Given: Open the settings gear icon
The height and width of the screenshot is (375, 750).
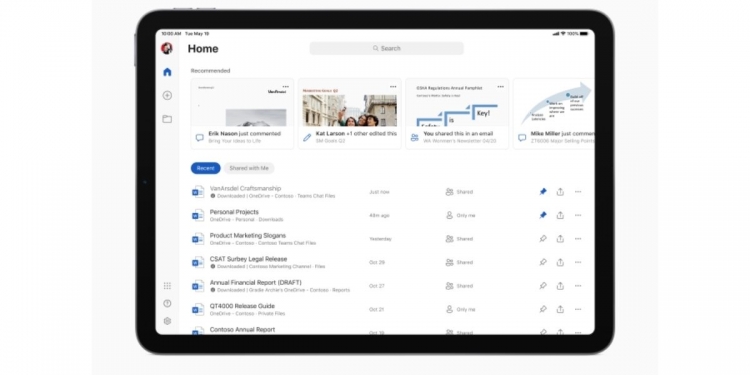Looking at the screenshot, I should point(167,321).
